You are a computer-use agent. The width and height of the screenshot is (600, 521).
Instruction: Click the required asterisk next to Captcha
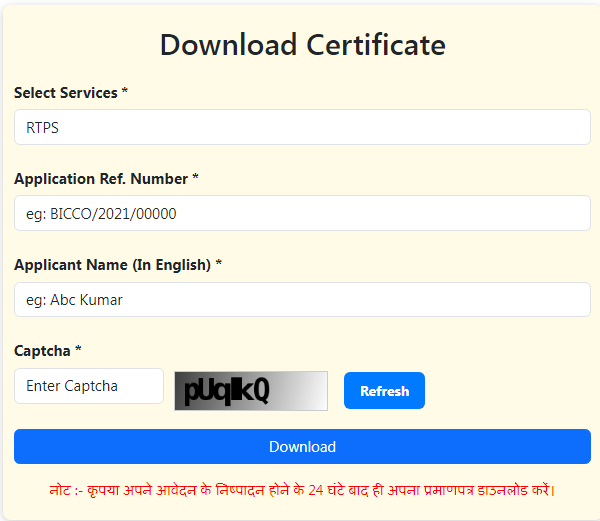[x=80, y=351]
